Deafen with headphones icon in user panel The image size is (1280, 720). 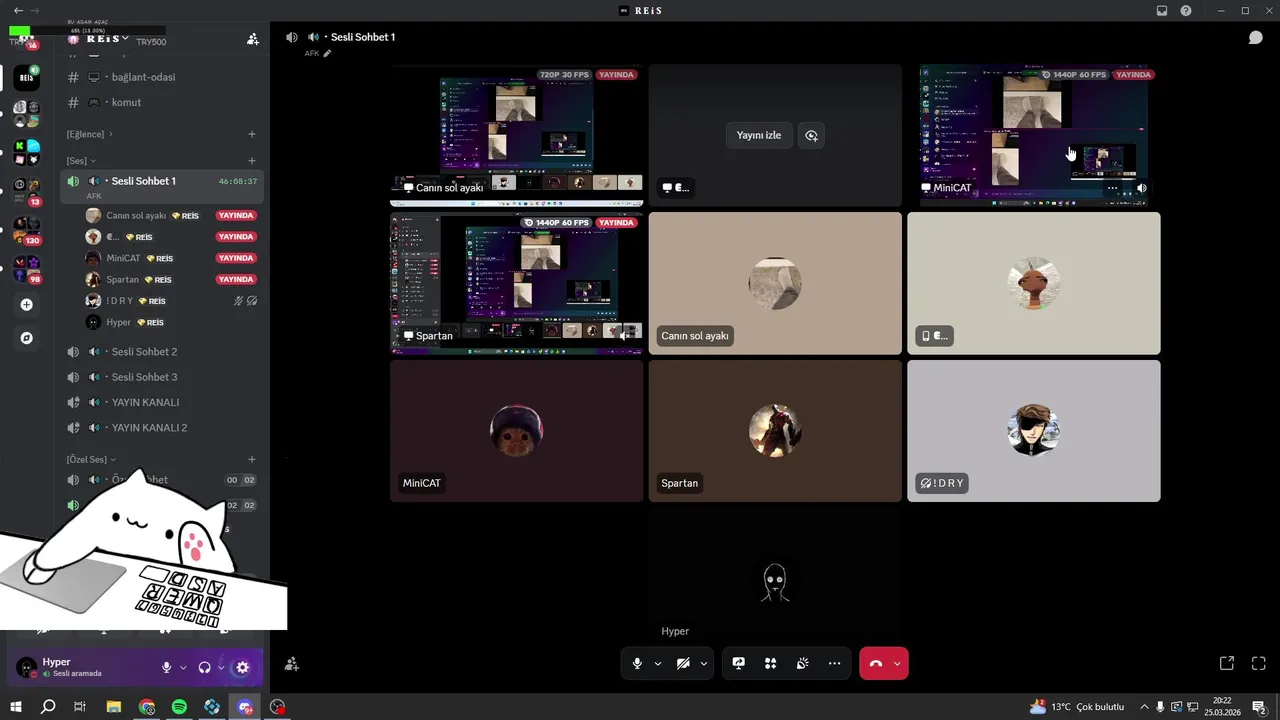(x=205, y=667)
